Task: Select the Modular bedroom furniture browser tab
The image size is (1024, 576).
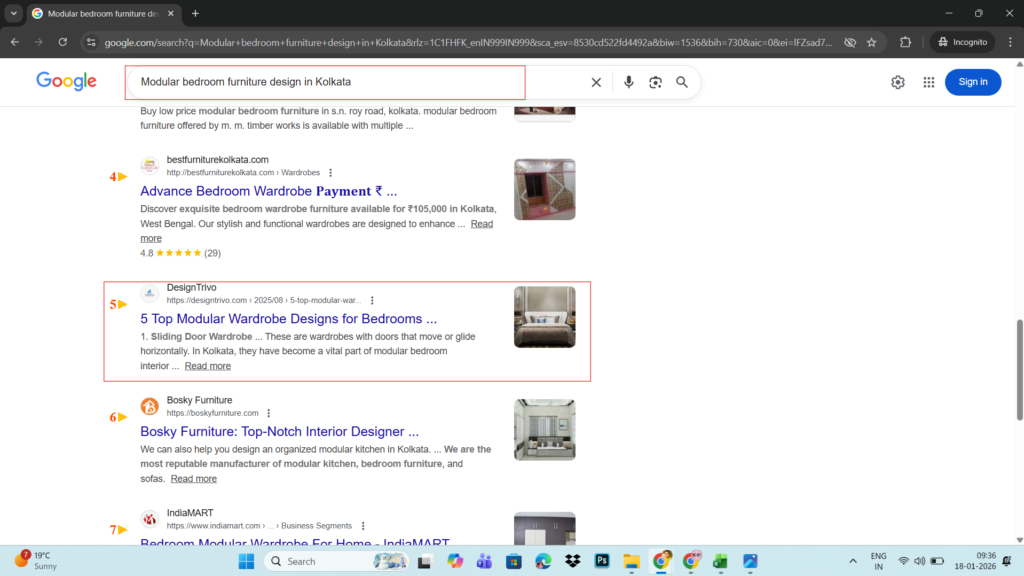Action: tap(95, 13)
